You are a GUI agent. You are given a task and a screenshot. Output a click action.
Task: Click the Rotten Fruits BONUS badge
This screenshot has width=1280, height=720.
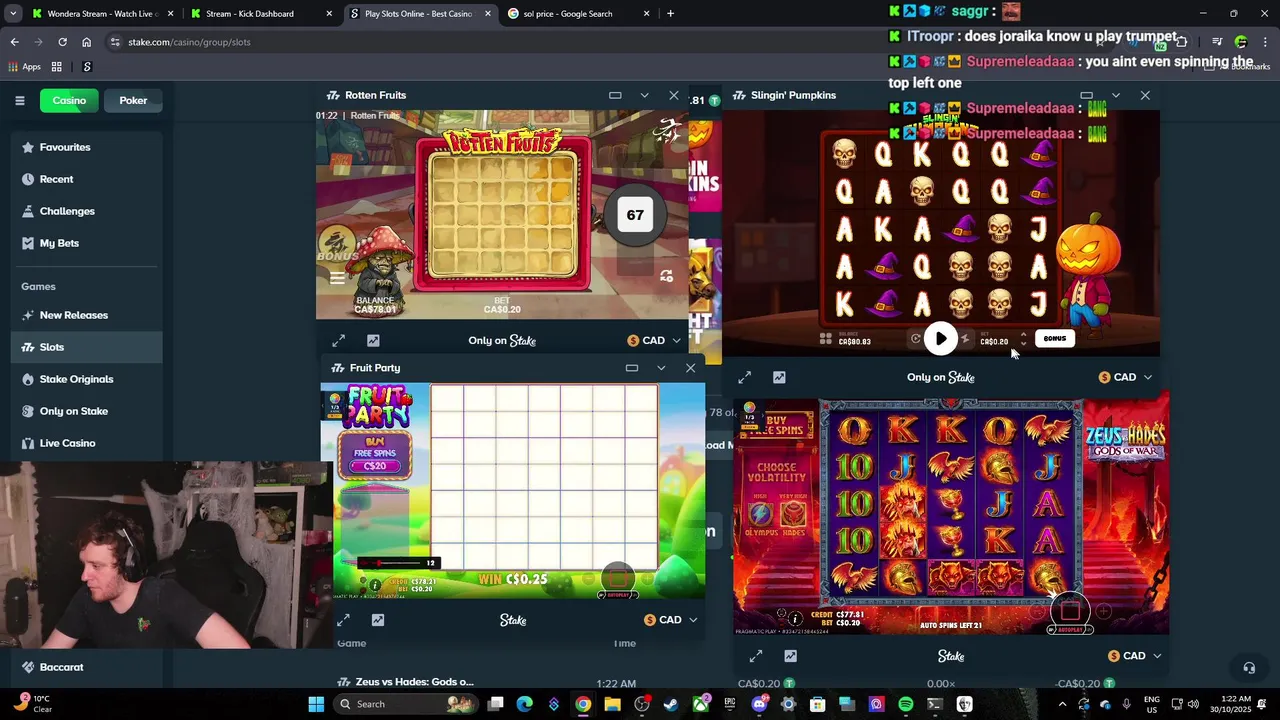point(338,245)
